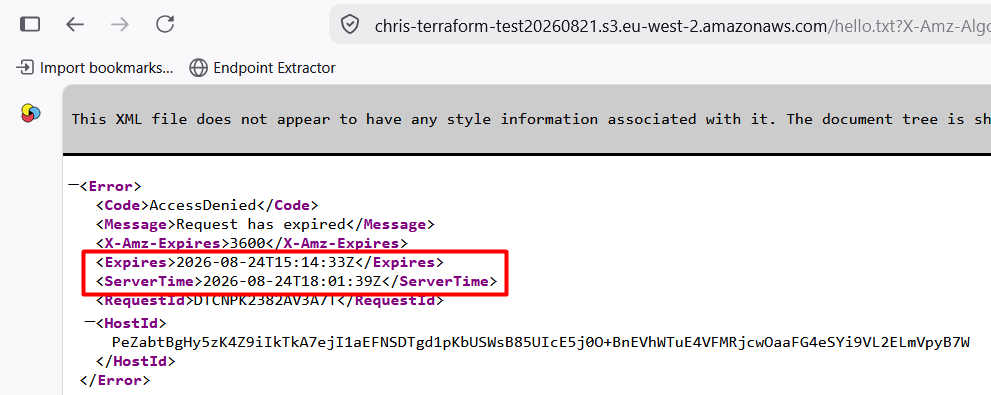This screenshot has width=991, height=395.
Task: Click the XML no style information banner
Action: click(526, 119)
